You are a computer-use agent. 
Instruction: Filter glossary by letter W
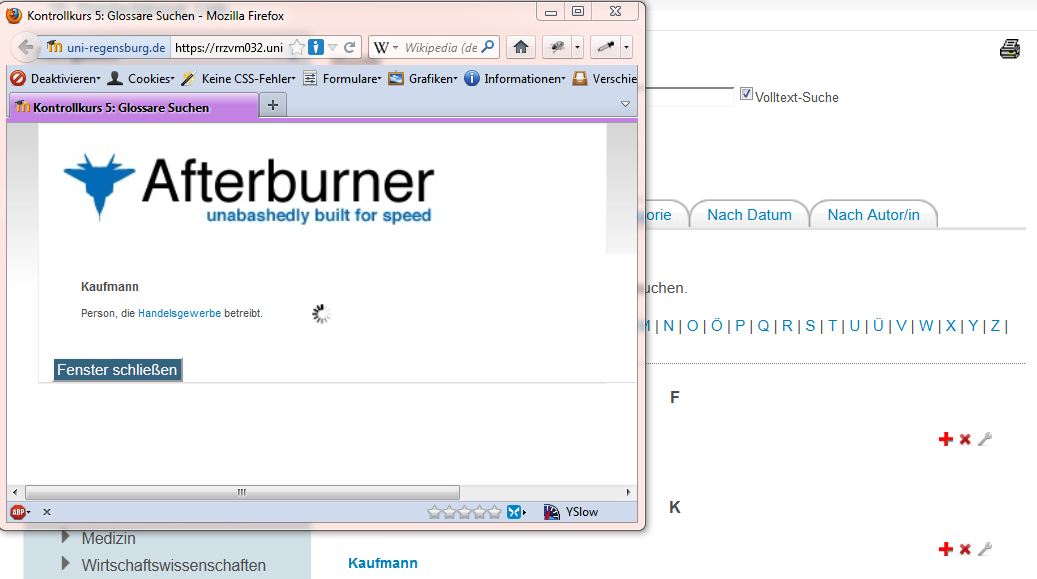tap(926, 326)
